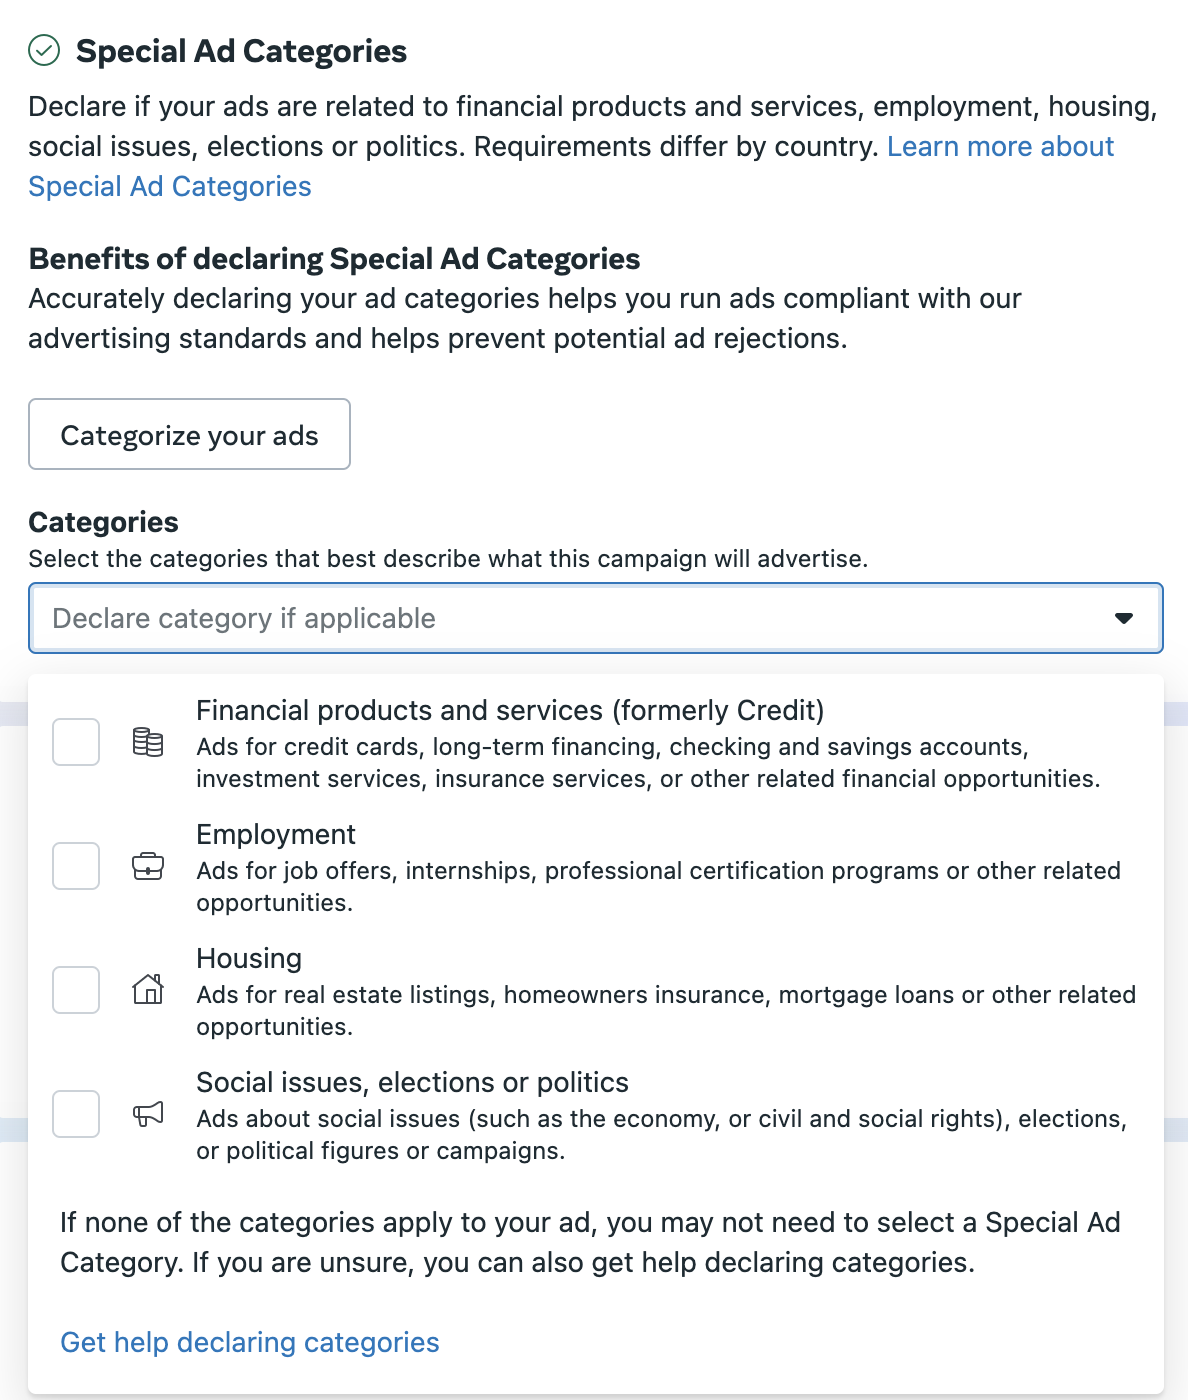Click the Special Ad Categories heading
1188x1400 pixels.
(x=242, y=50)
